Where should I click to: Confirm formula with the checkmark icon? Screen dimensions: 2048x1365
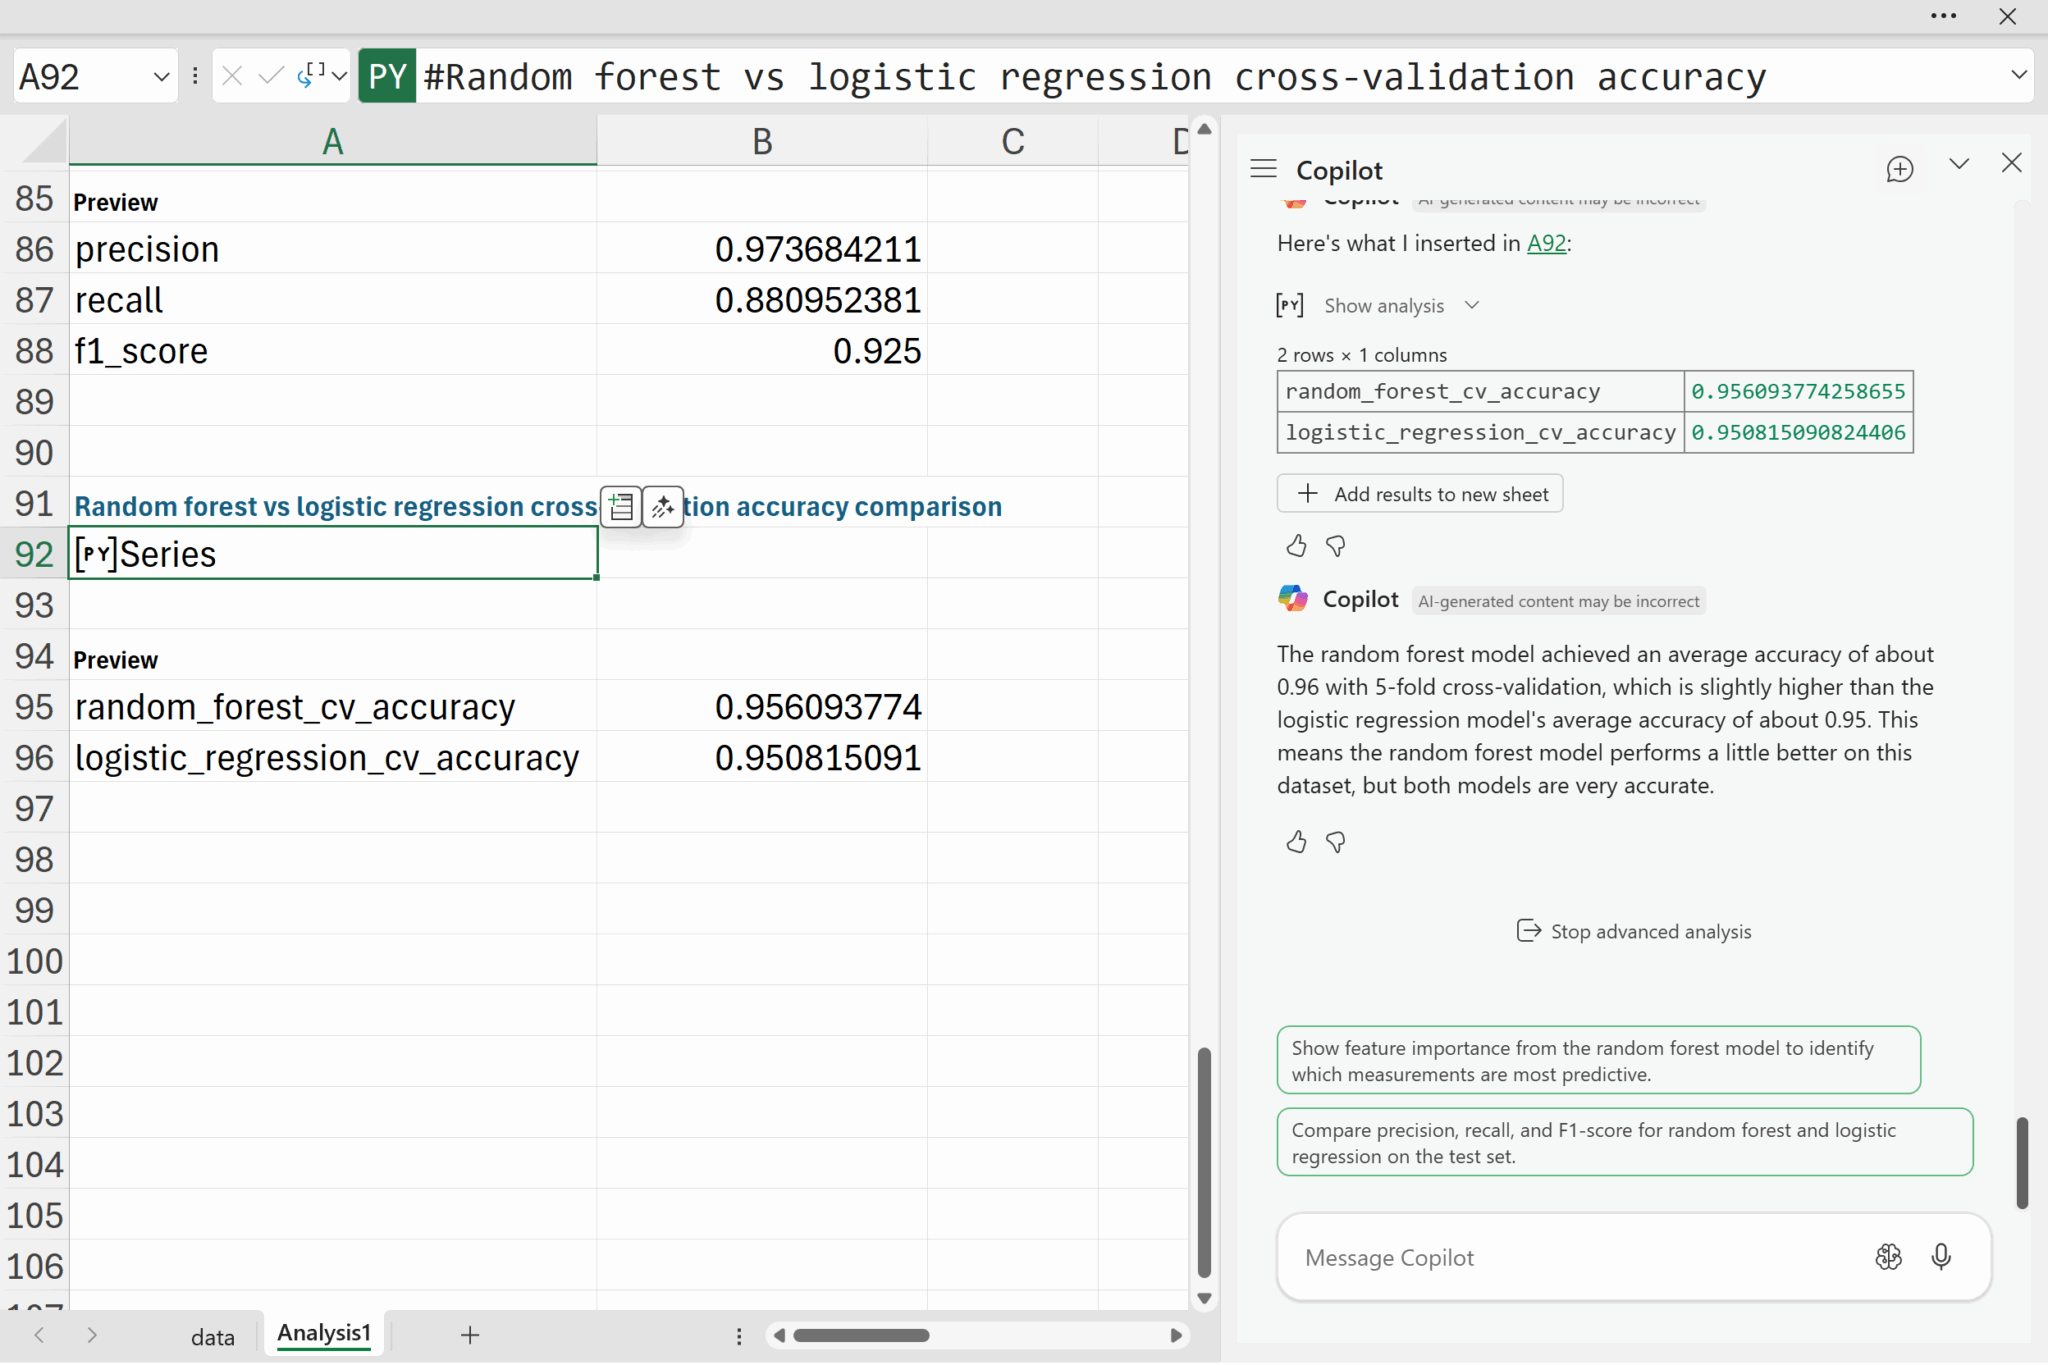coord(270,76)
